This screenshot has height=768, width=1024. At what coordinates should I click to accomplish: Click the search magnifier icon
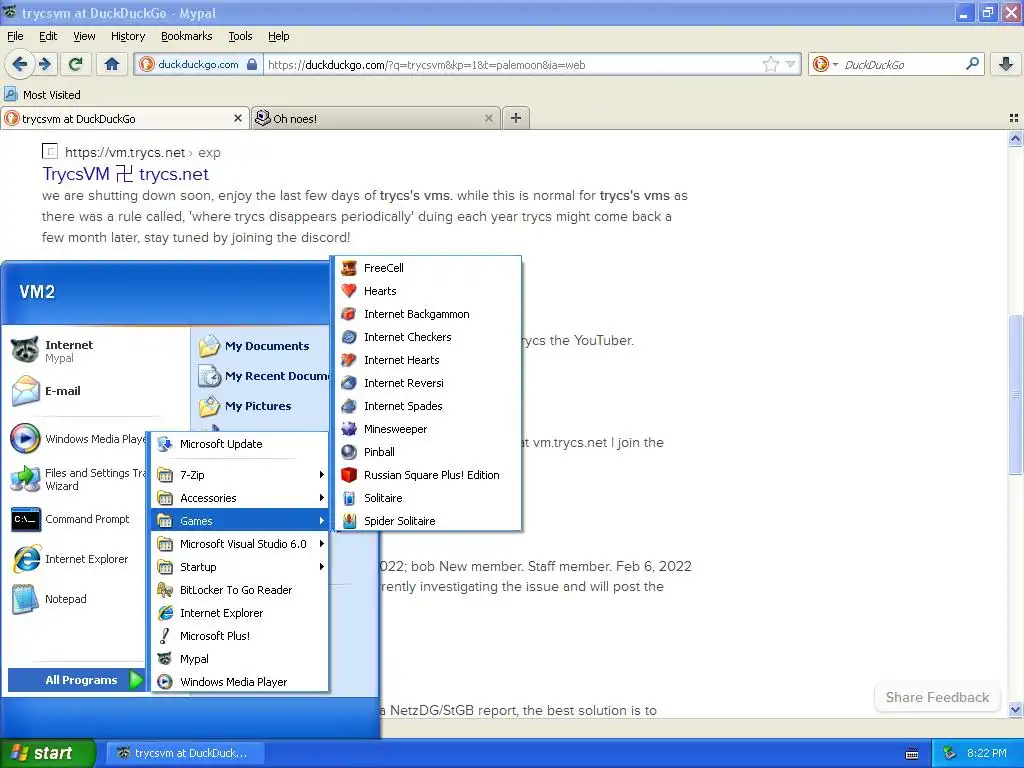972,64
